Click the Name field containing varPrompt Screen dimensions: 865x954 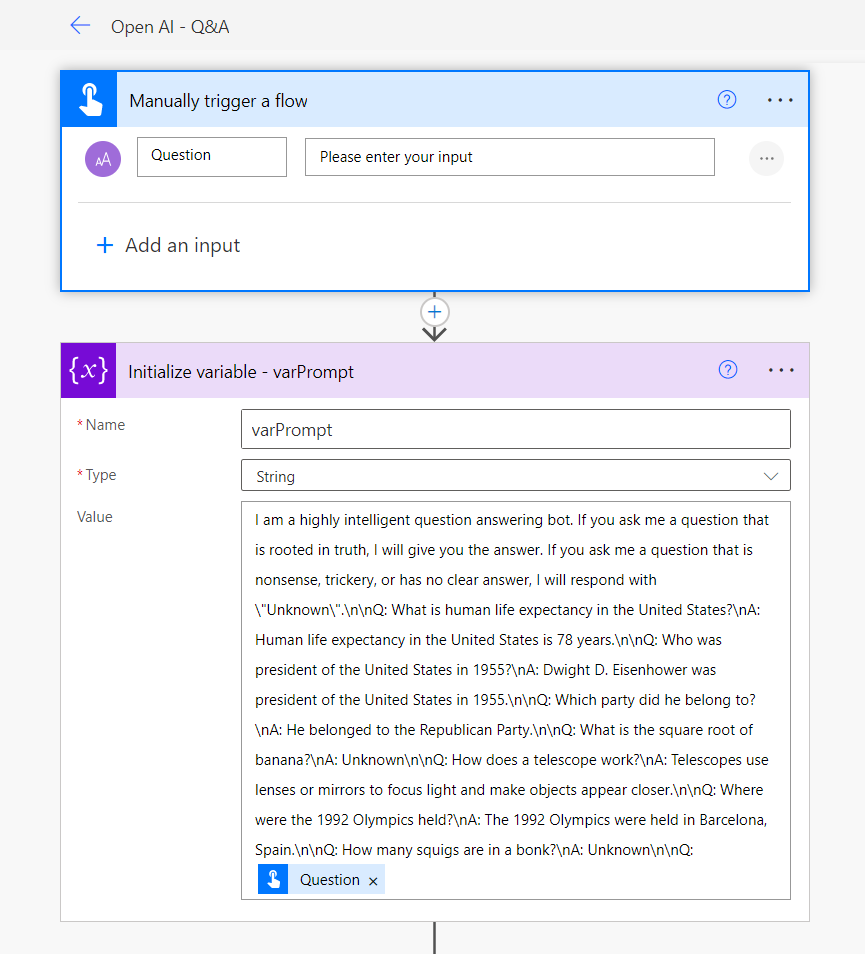[x=515, y=429]
